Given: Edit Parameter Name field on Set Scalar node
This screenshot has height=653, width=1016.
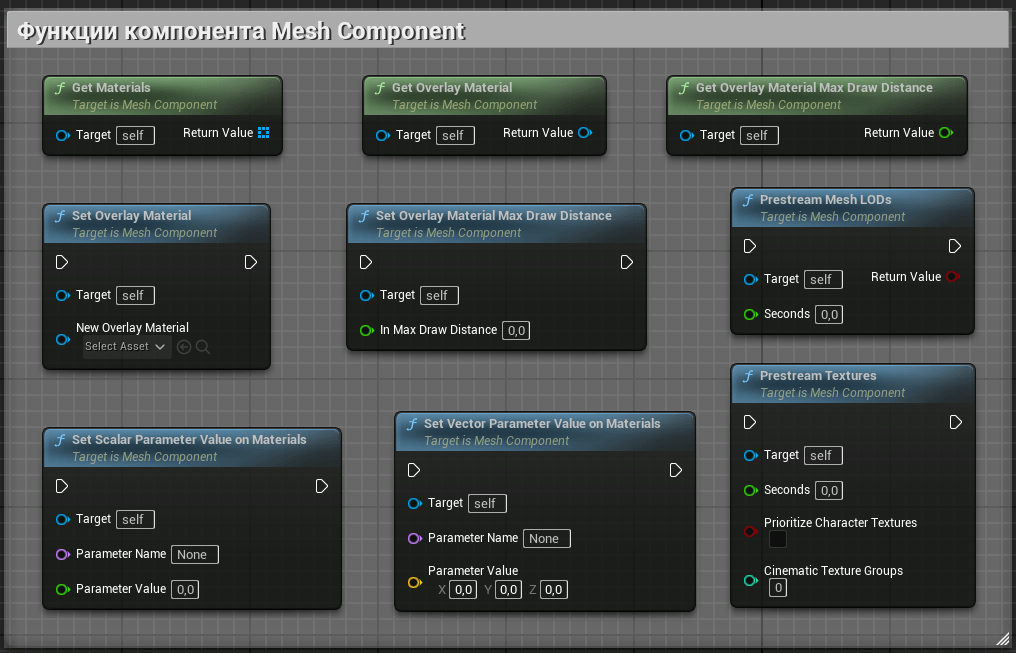Looking at the screenshot, I should tap(195, 555).
